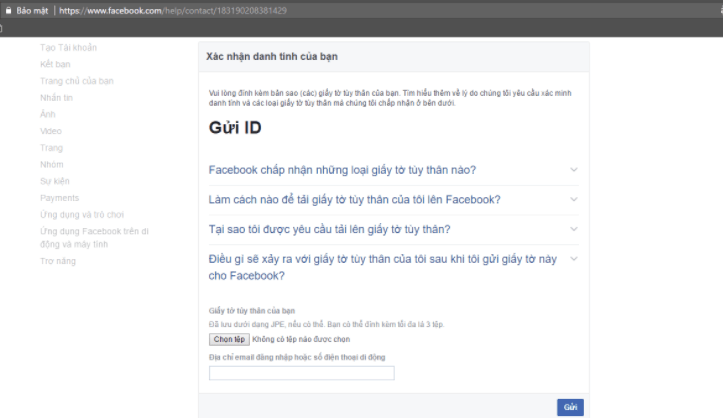Click chevron beside how to upload ID question
The width and height of the screenshot is (723, 418).
pyautogui.click(x=574, y=199)
